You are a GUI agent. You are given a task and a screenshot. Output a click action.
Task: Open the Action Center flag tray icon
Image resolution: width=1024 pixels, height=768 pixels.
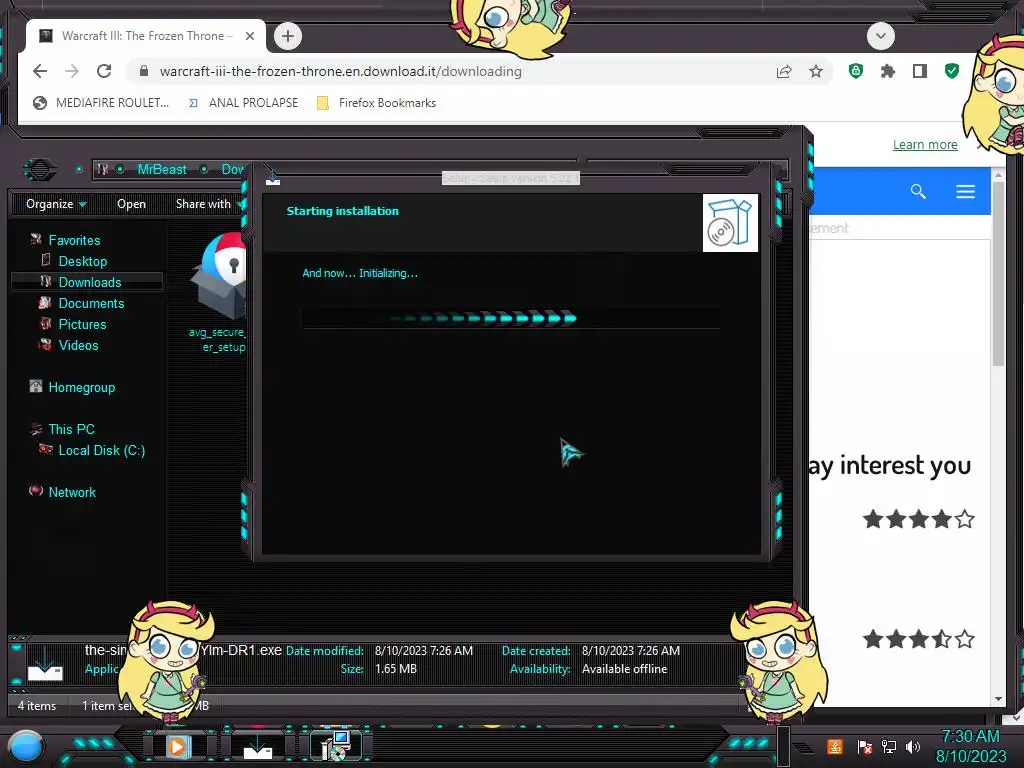865,746
